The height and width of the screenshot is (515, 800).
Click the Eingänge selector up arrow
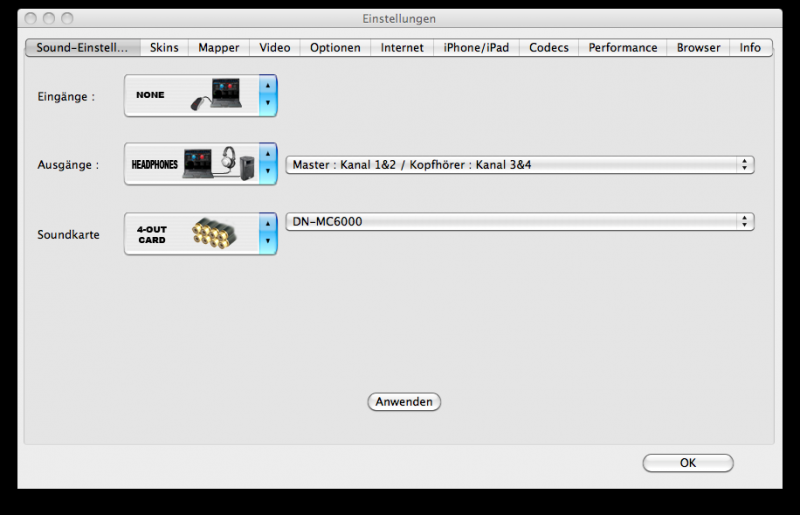[268, 86]
